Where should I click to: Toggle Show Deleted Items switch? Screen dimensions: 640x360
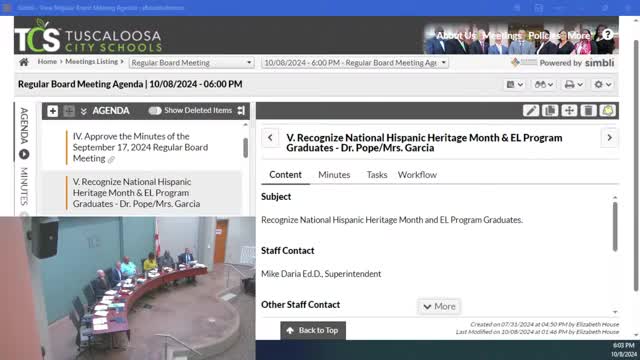(155, 111)
